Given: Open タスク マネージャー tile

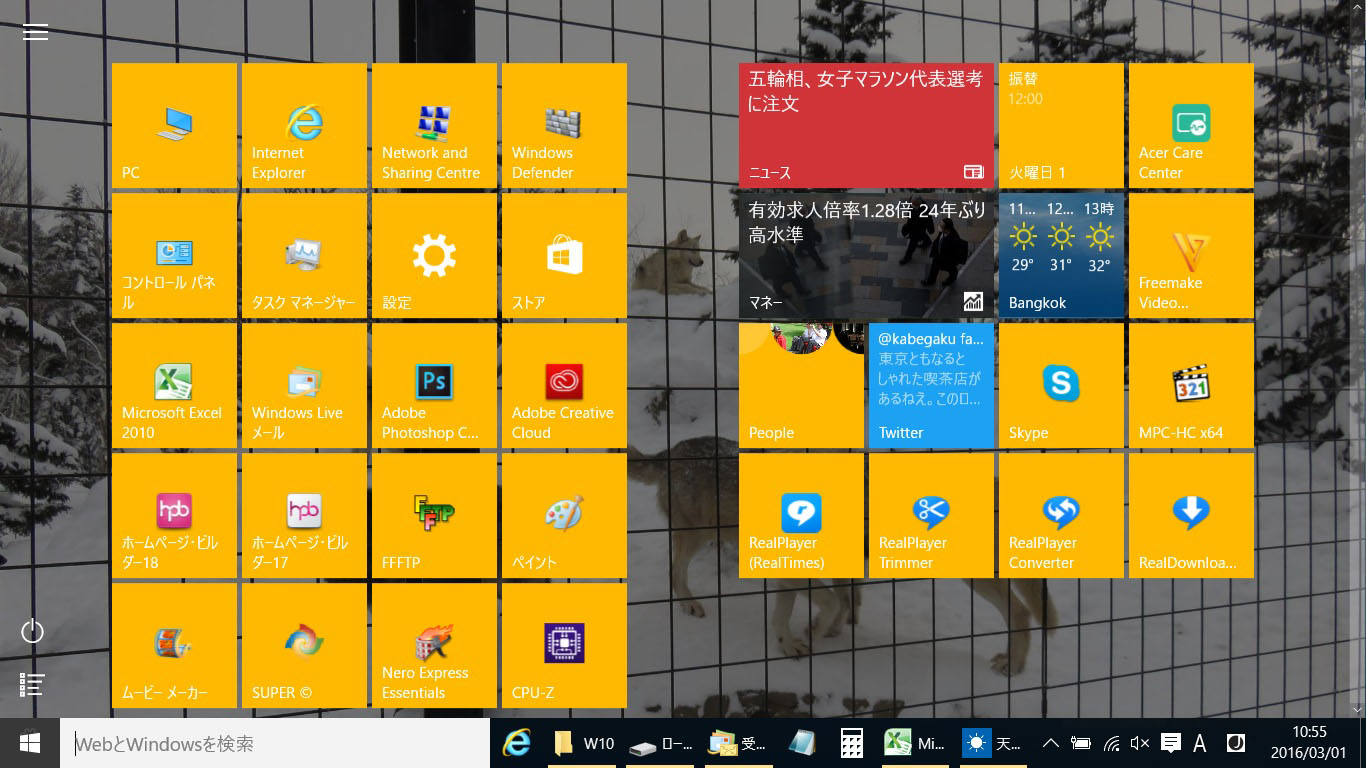Looking at the screenshot, I should [x=304, y=255].
